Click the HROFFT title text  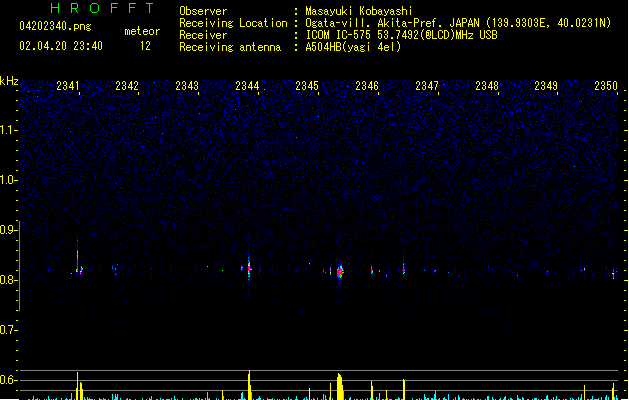coord(102,8)
